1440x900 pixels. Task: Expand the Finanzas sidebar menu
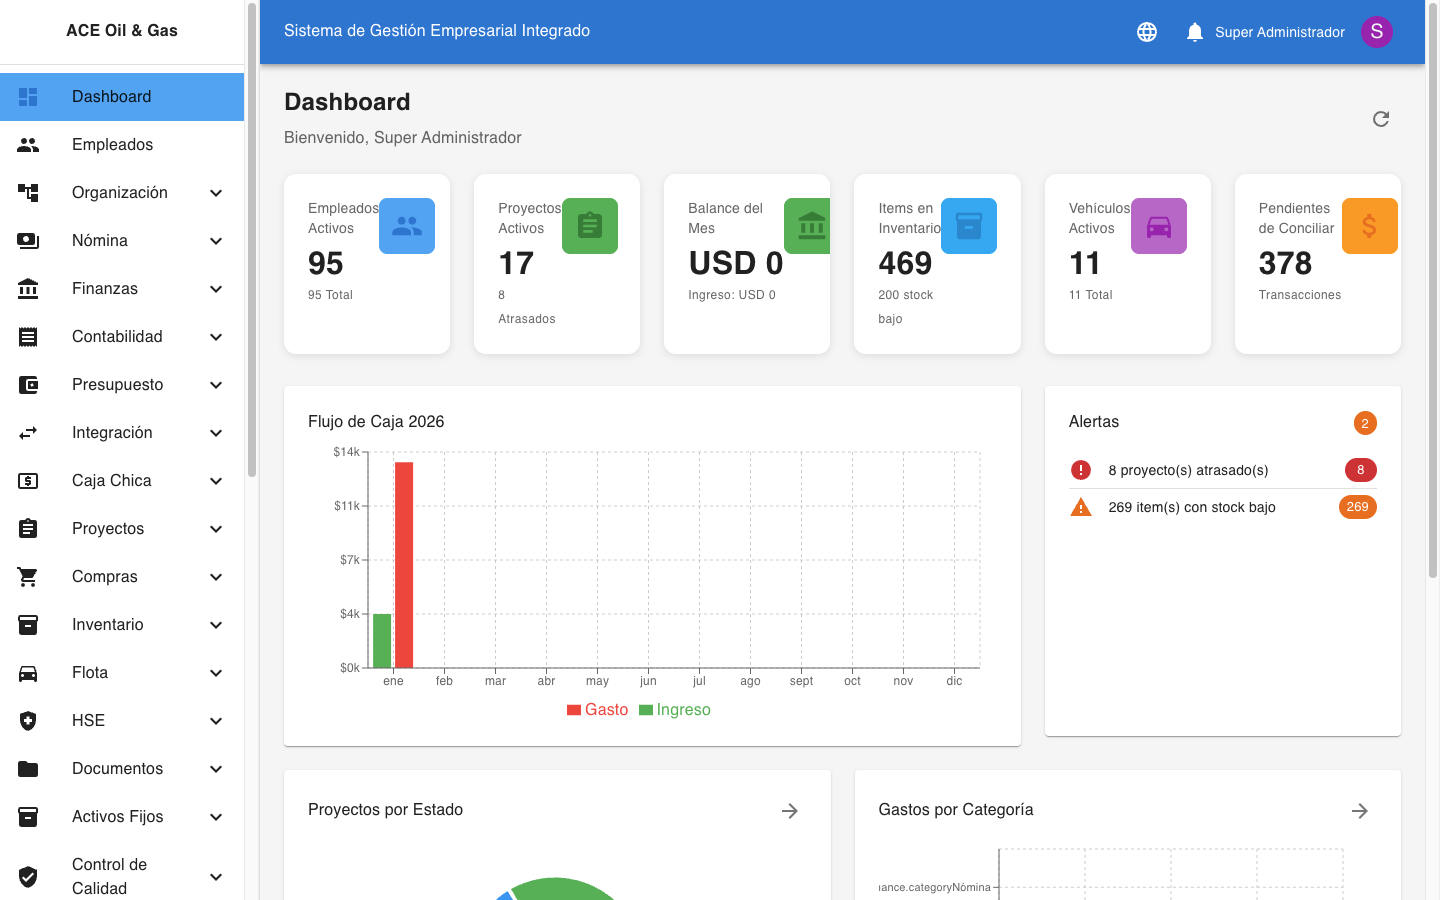tap(122, 288)
